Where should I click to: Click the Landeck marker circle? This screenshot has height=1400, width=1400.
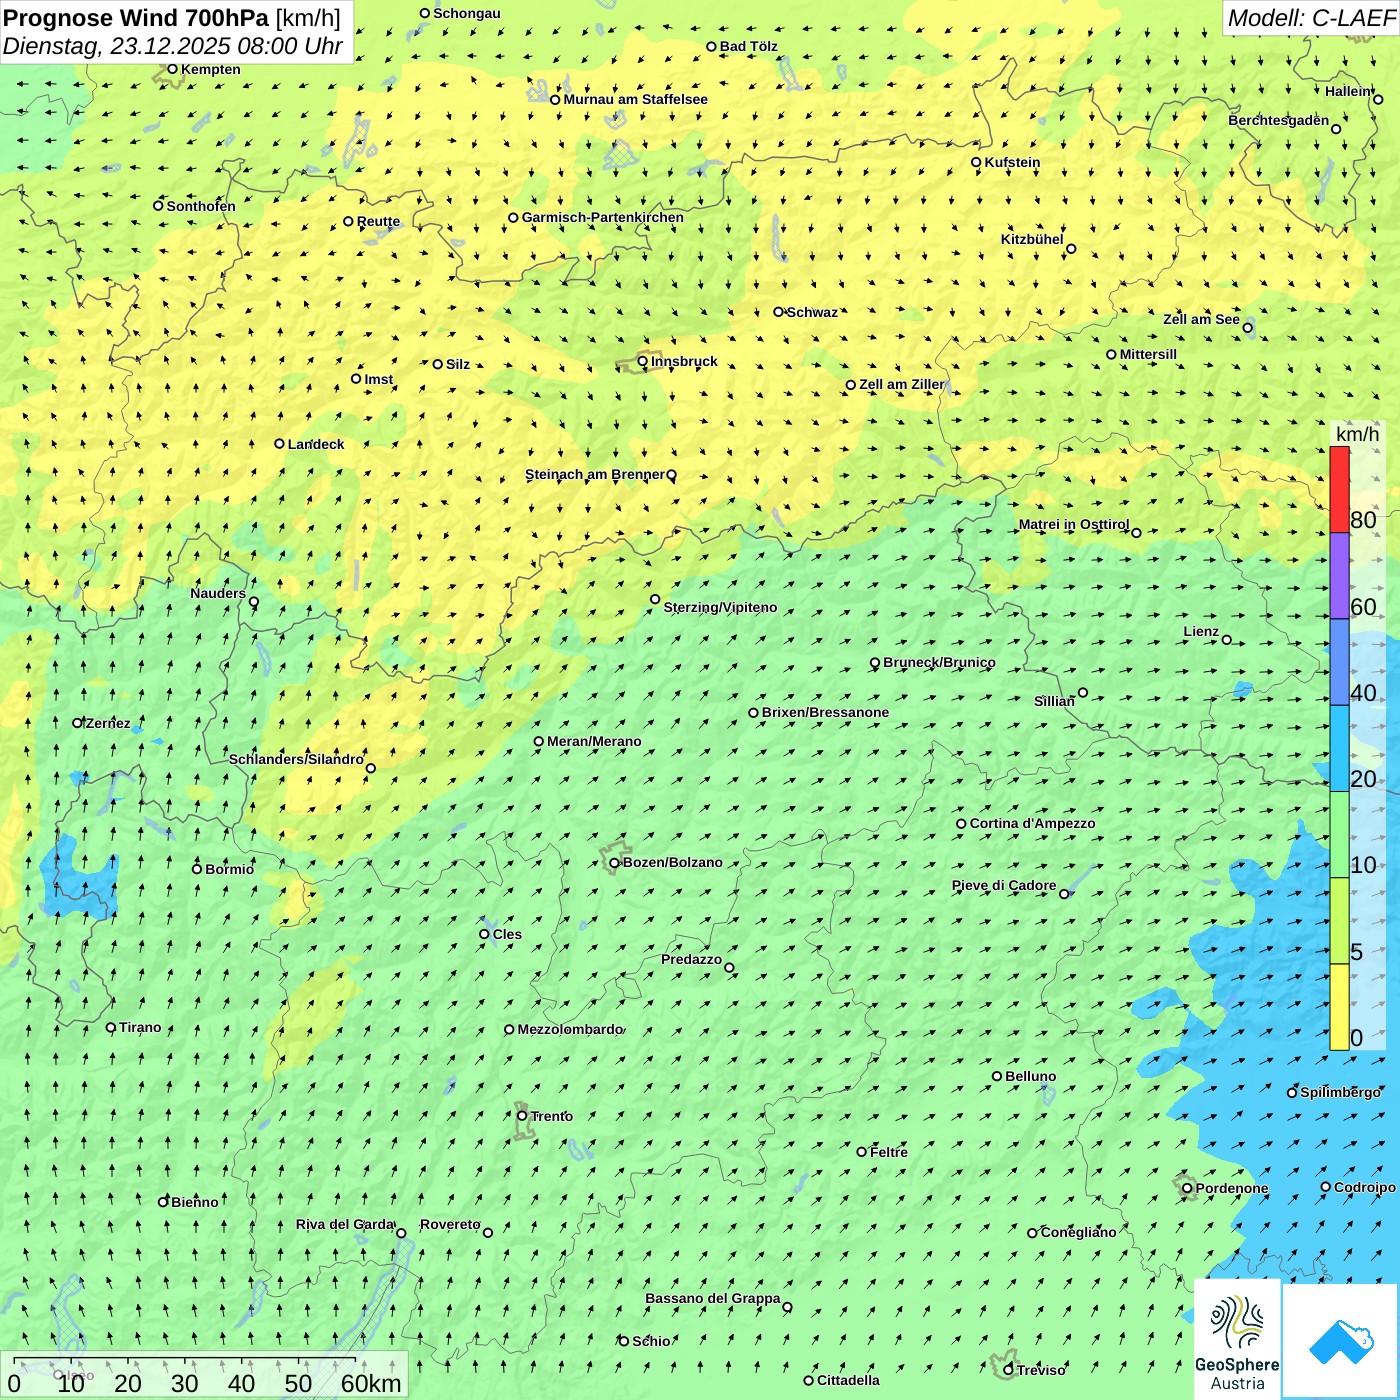[279, 444]
